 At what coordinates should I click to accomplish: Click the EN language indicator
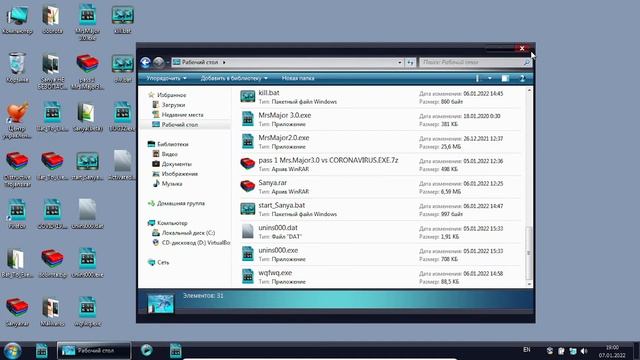pyautogui.click(x=527, y=350)
